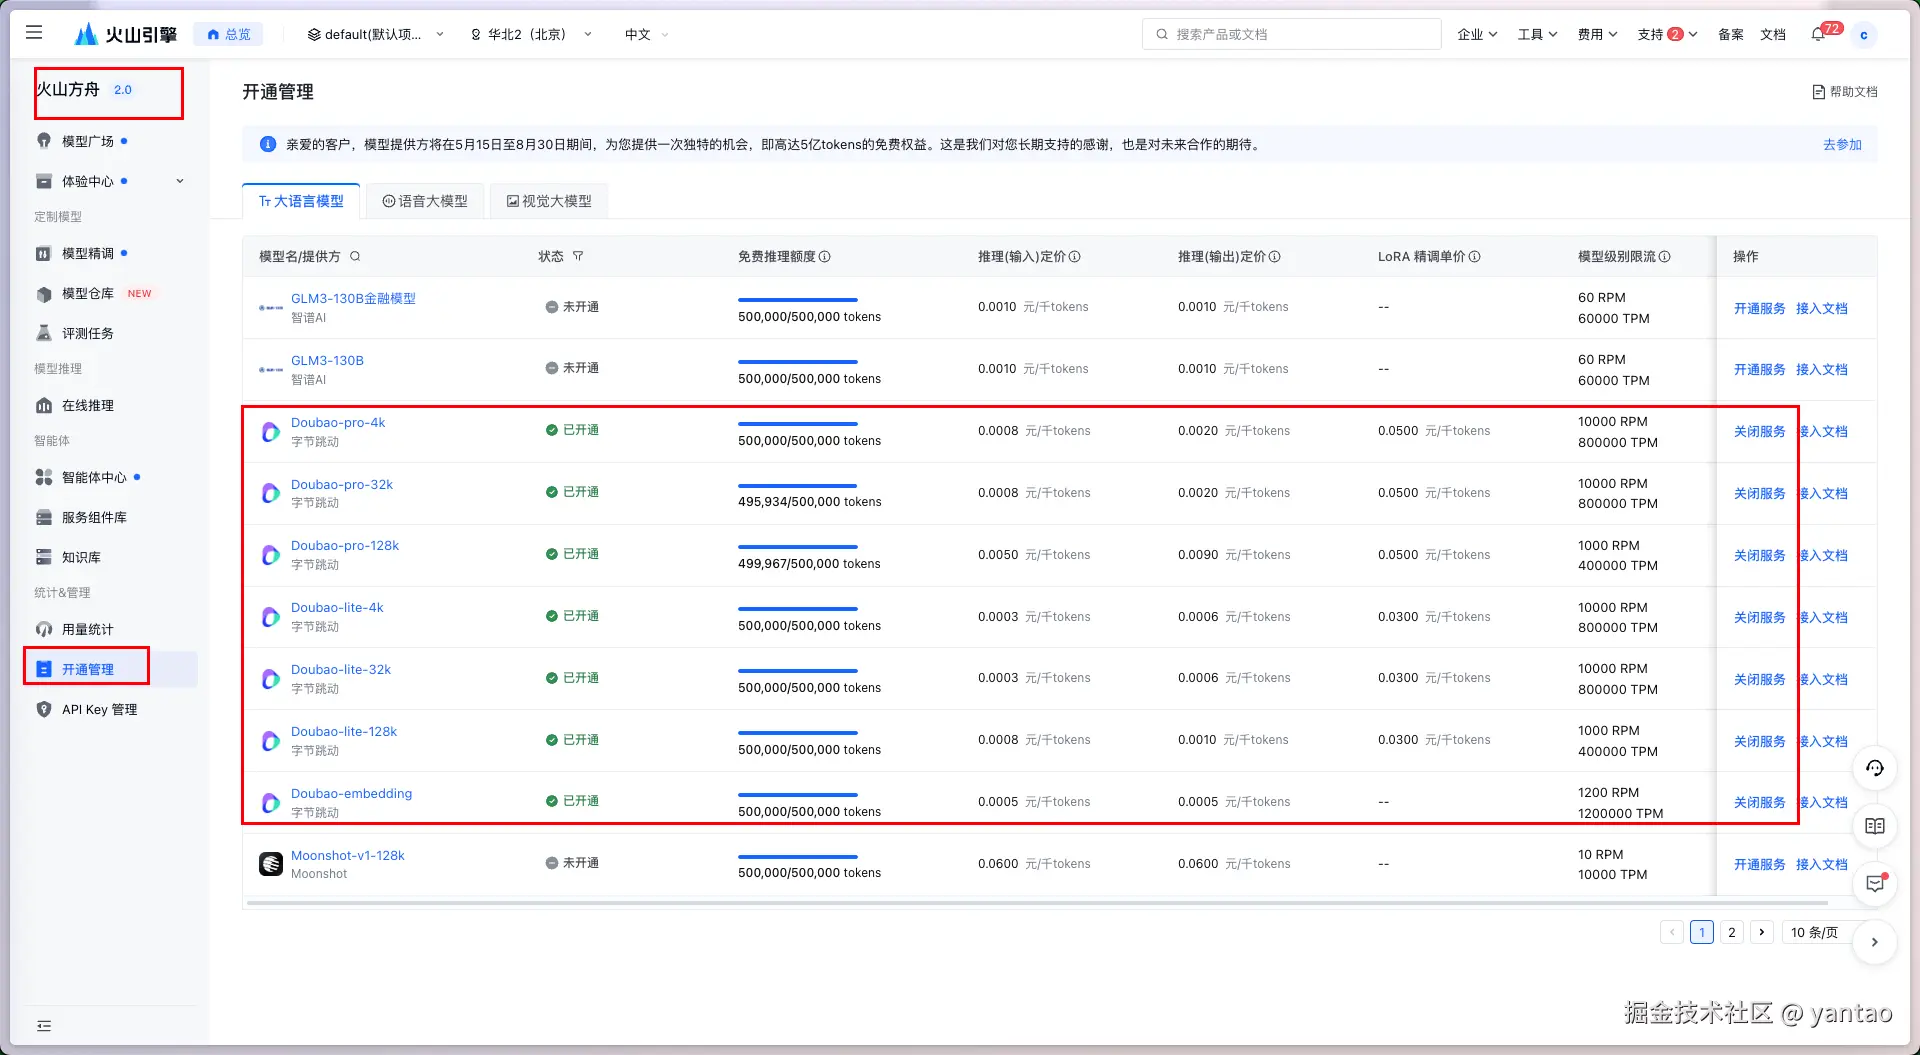
Task: Click the Moonshot-v1-128k model logo
Action: [271, 864]
